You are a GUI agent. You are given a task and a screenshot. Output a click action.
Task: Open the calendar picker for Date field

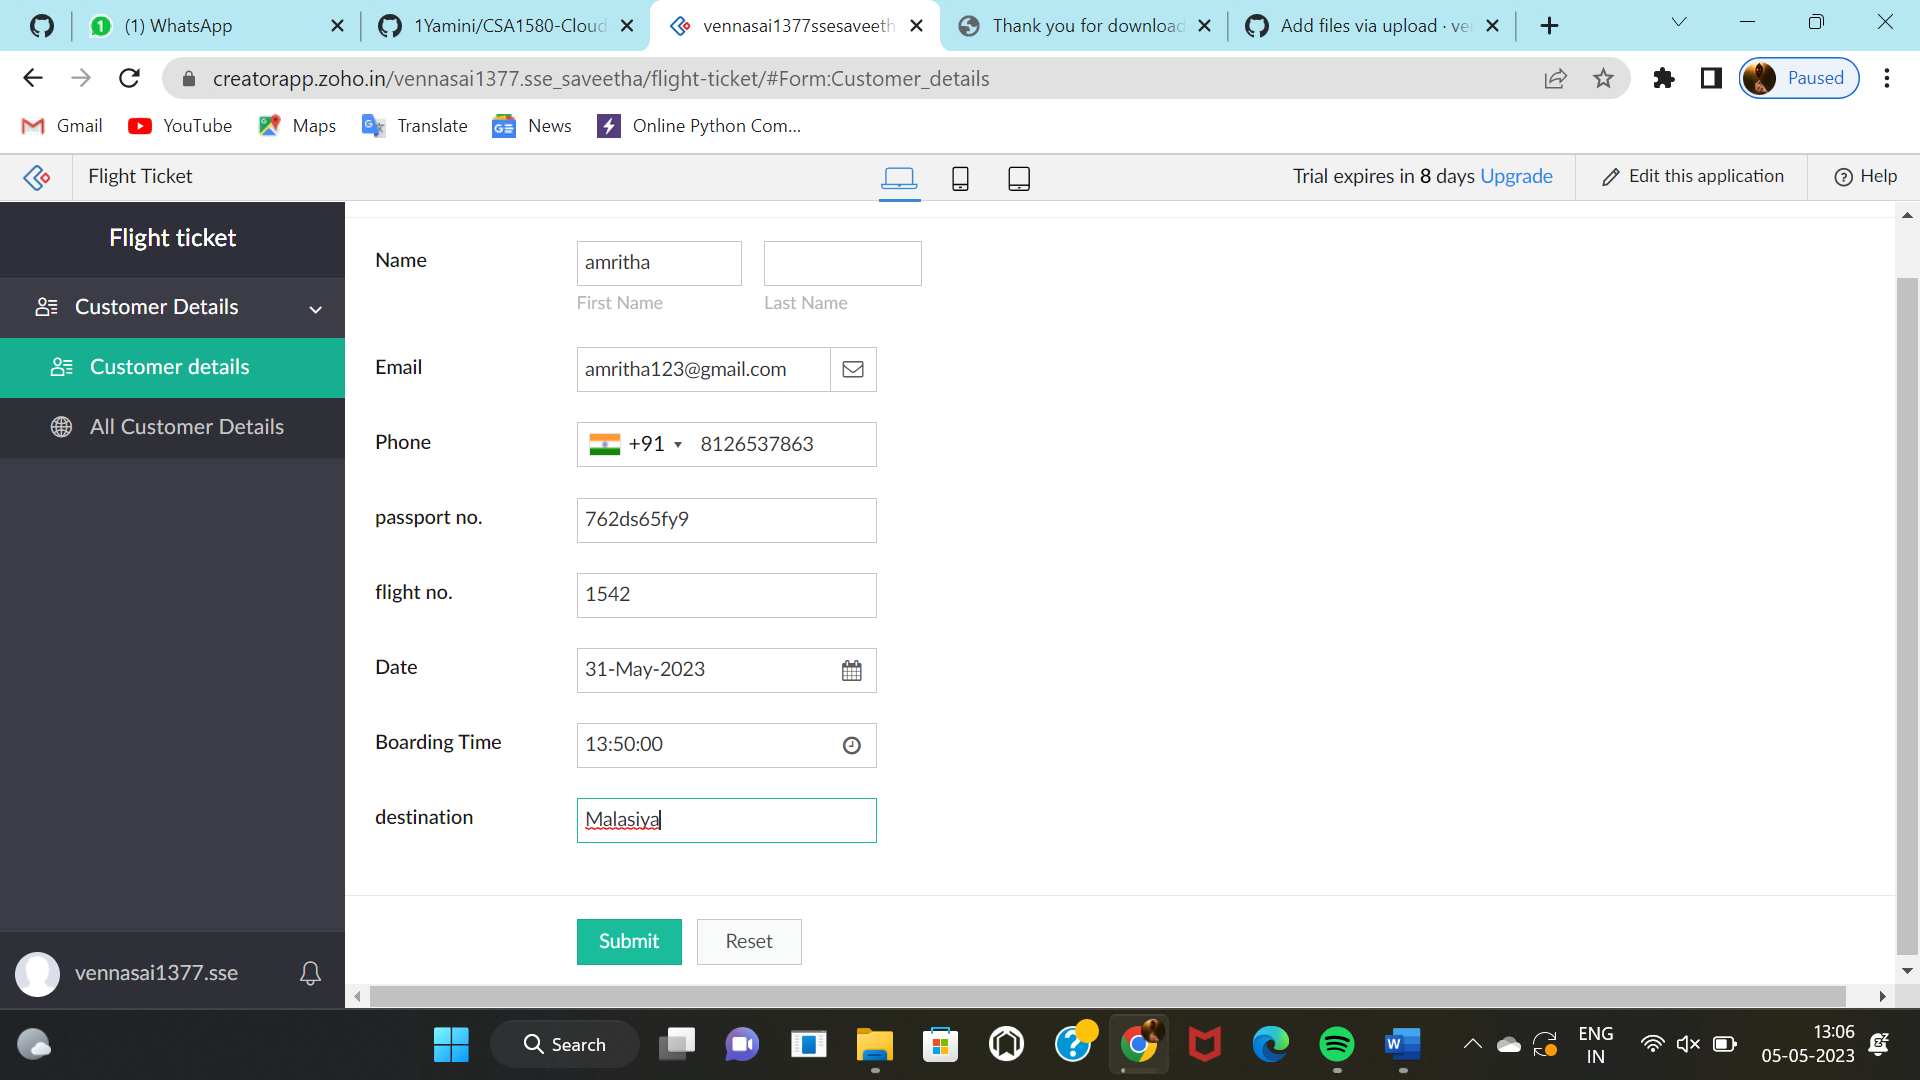tap(852, 670)
